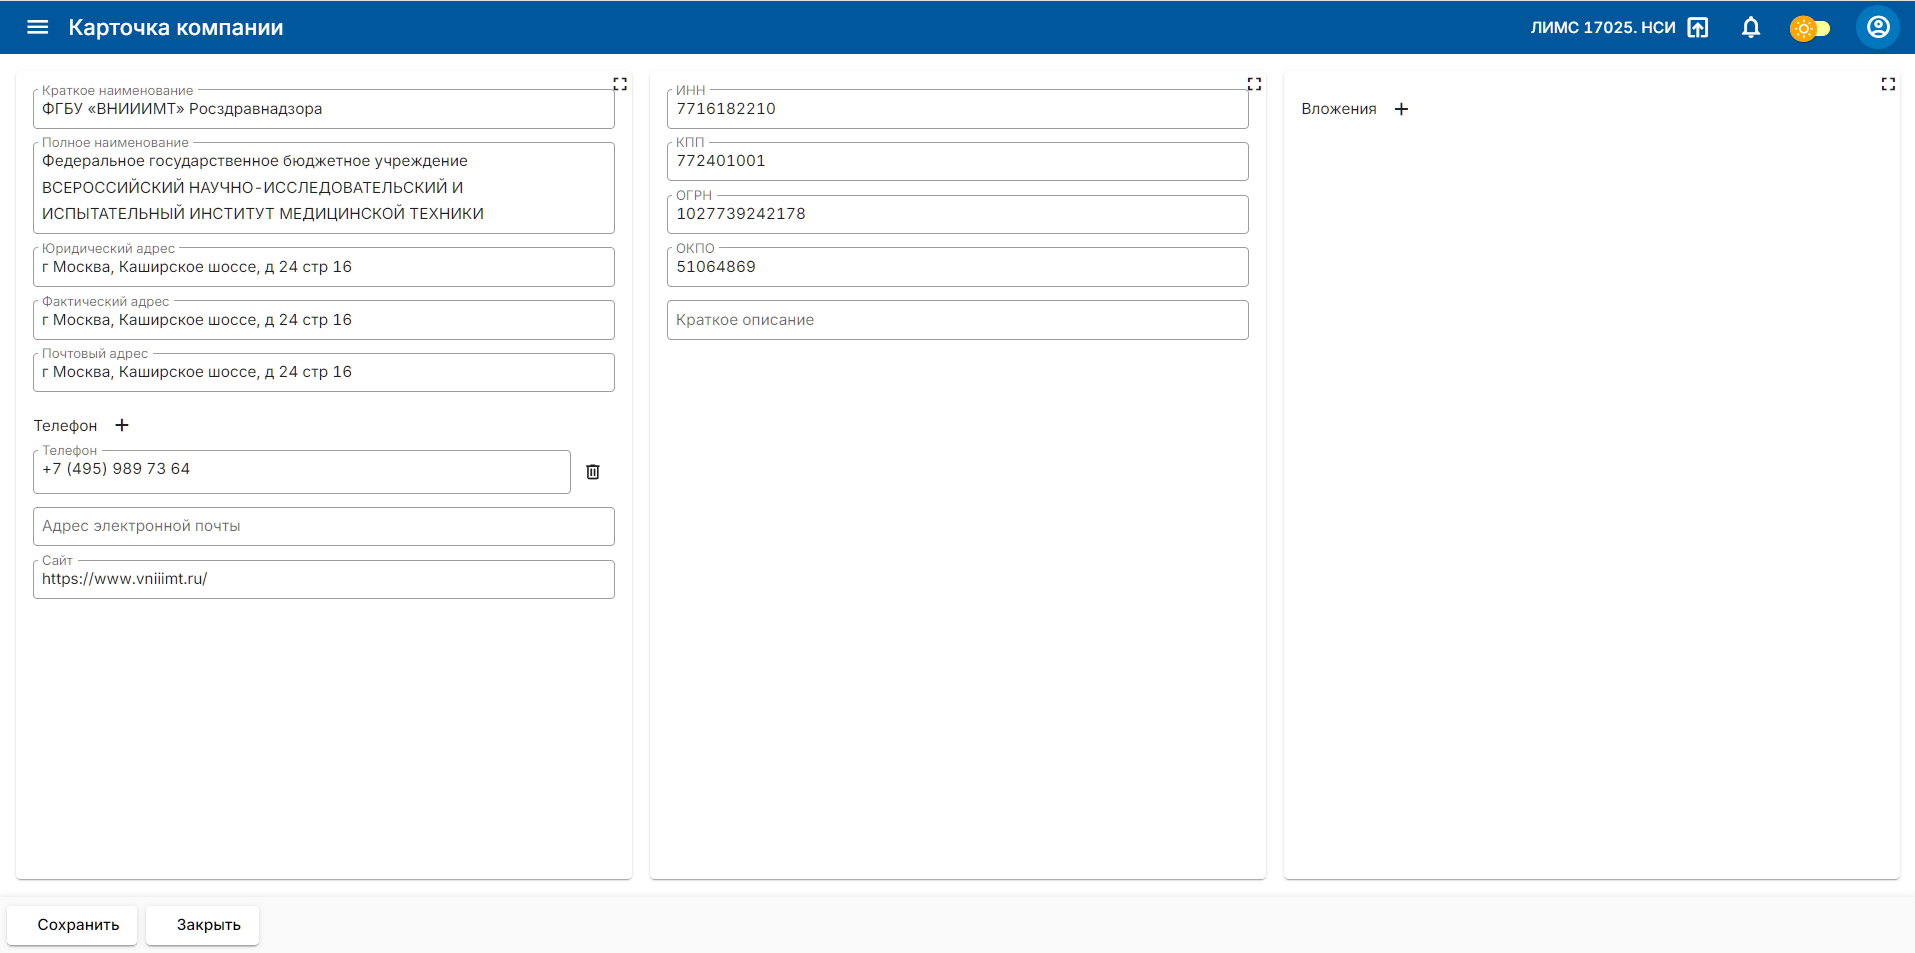Click the notifications bell icon
The height and width of the screenshot is (953, 1915).
point(1750,27)
